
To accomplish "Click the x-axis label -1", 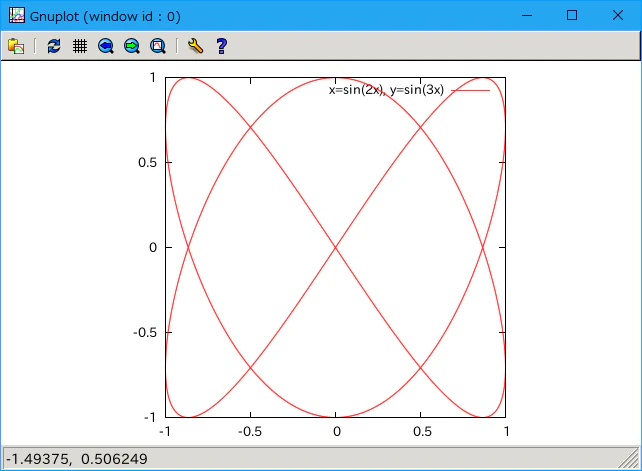I will pyautogui.click(x=165, y=431).
